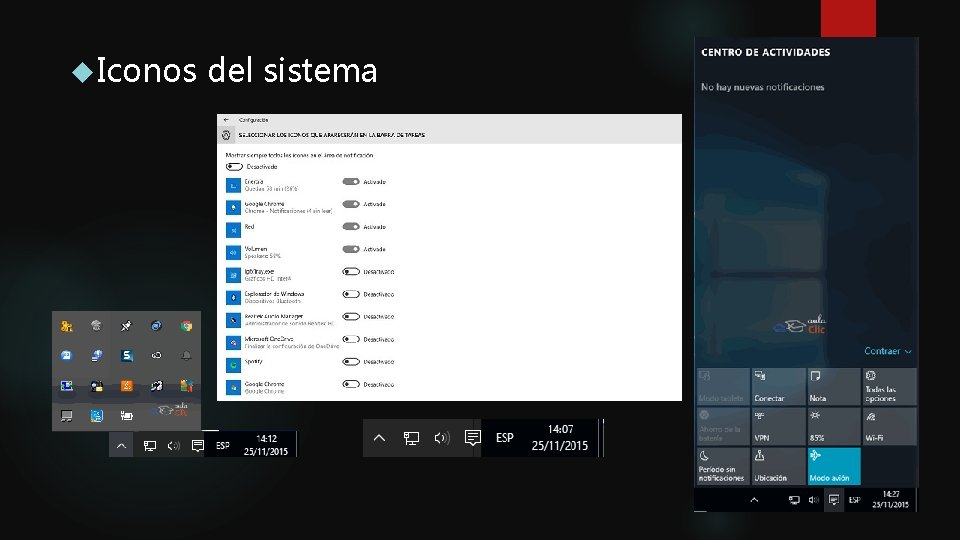Image resolution: width=960 pixels, height=540 pixels.
Task: Click ESP language indicator in 14:07 taskbar
Action: click(504, 438)
